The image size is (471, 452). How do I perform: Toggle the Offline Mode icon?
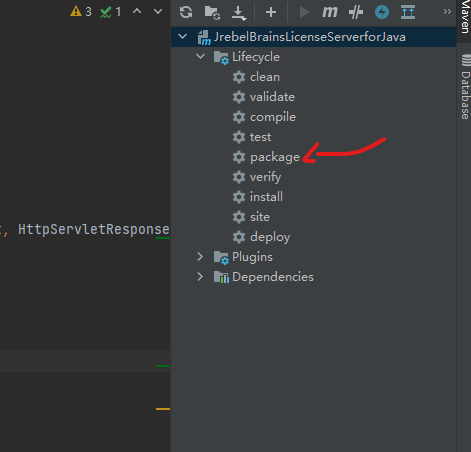click(x=356, y=12)
